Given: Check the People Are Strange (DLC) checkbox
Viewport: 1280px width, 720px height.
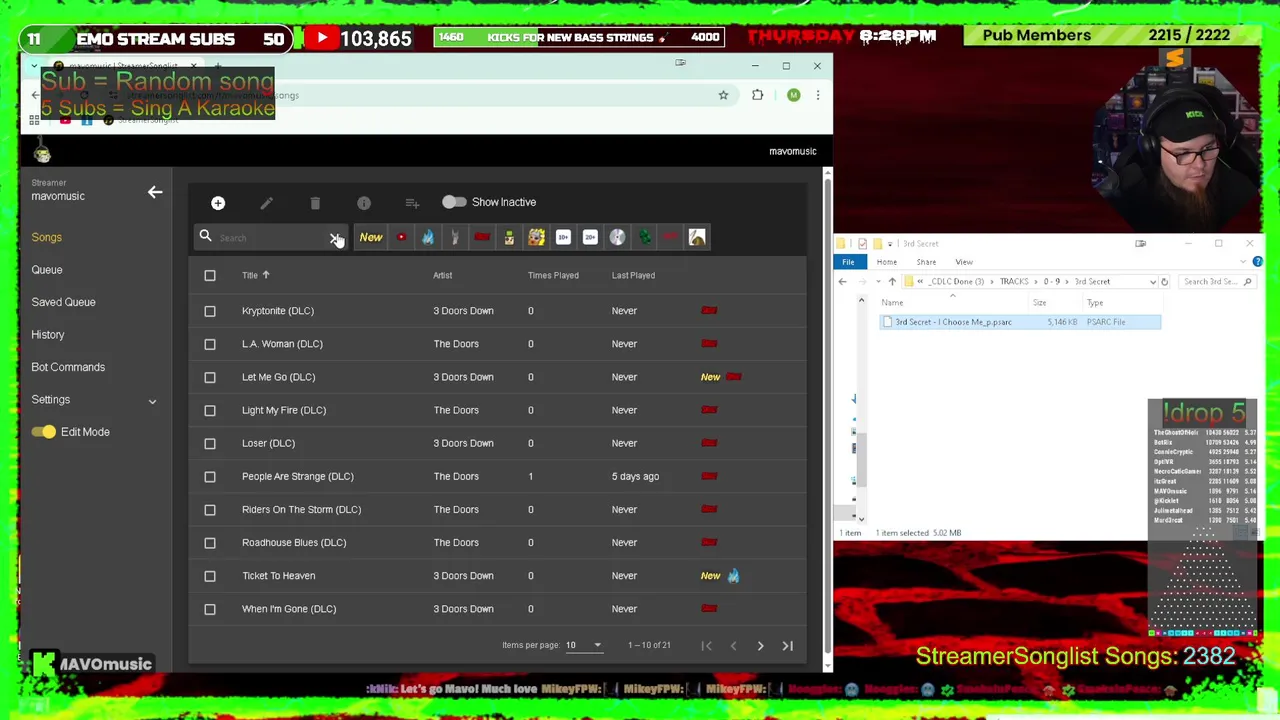Looking at the screenshot, I should pos(210,476).
